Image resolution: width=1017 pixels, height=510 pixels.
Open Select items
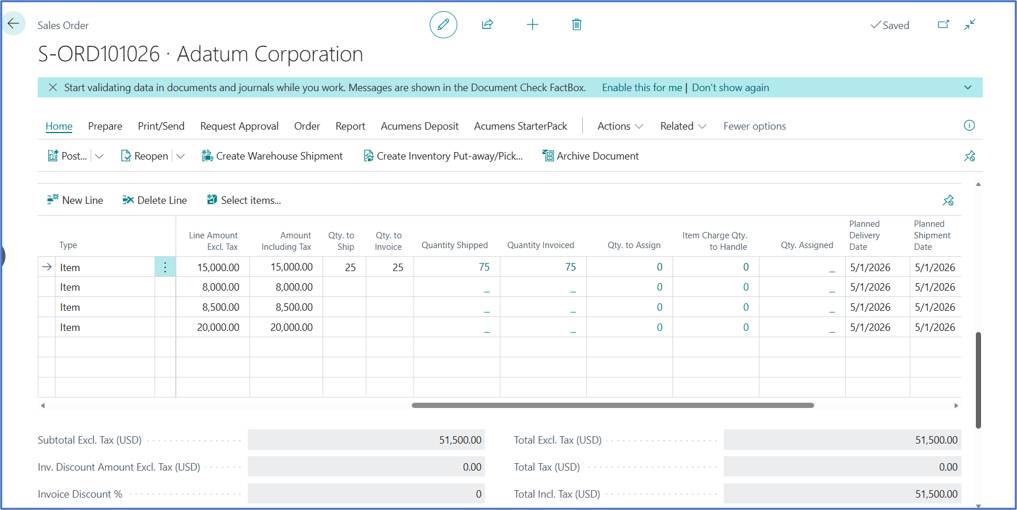tap(244, 200)
